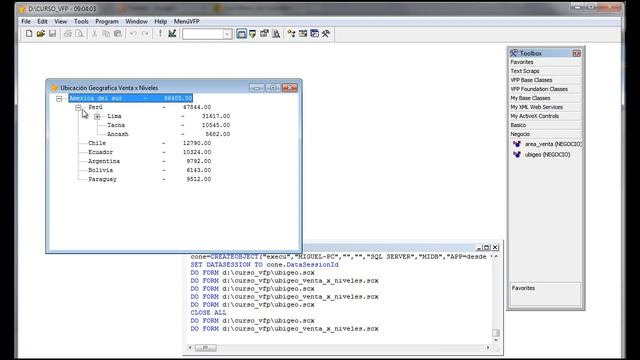Open the Document View toolbar icon
This screenshot has width=640, height=360.
pyautogui.click(x=276, y=33)
